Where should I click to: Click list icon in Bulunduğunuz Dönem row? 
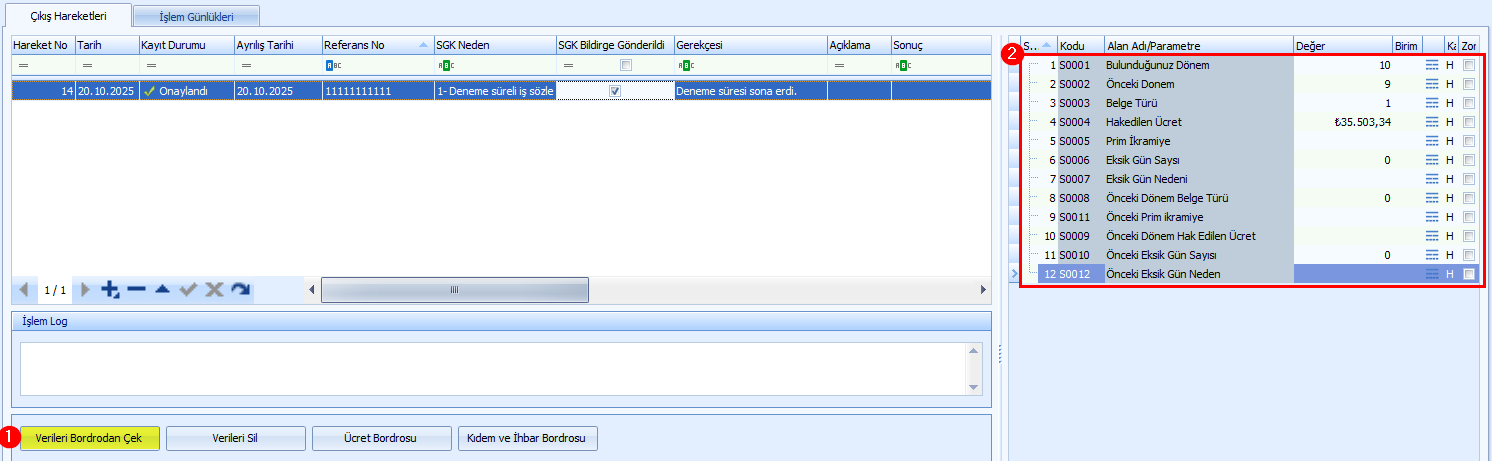pos(1432,65)
